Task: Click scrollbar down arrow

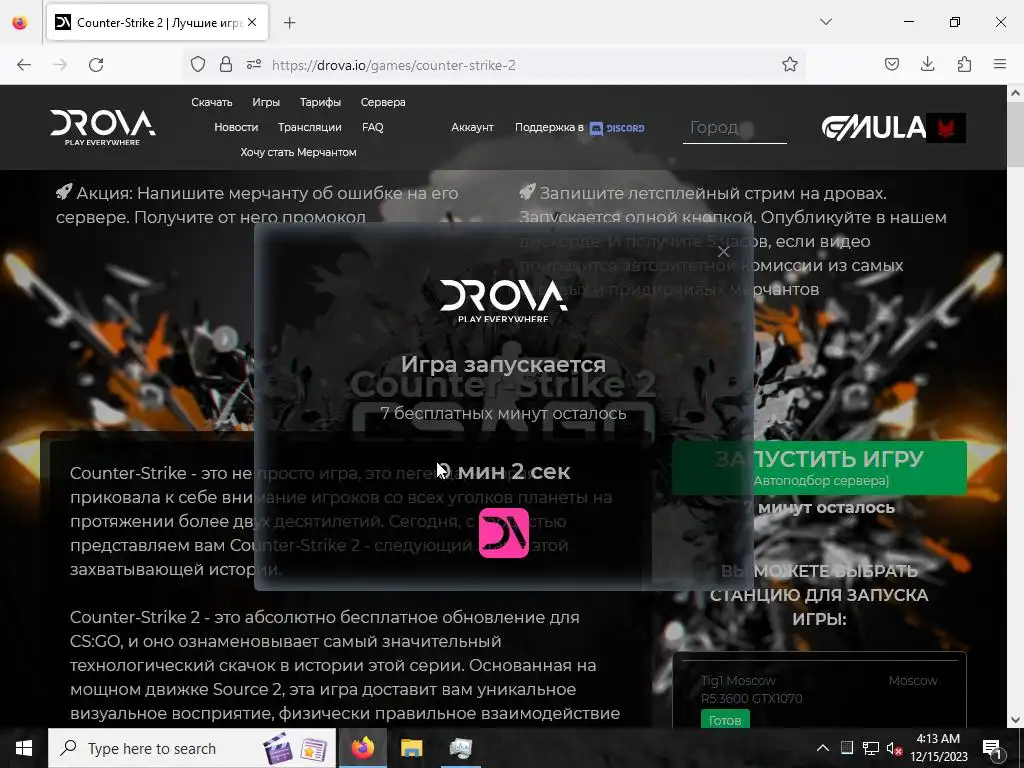Action: pos(1015,720)
